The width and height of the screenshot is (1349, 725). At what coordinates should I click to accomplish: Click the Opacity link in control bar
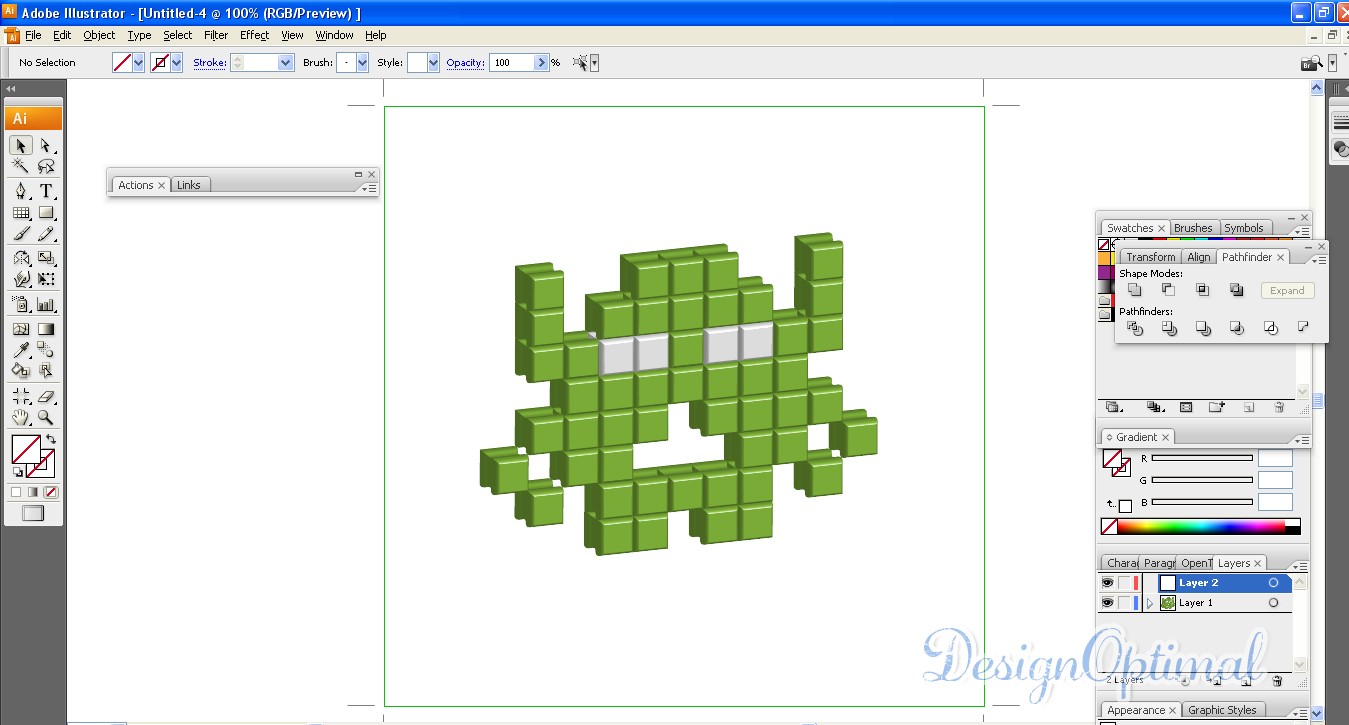click(x=465, y=62)
